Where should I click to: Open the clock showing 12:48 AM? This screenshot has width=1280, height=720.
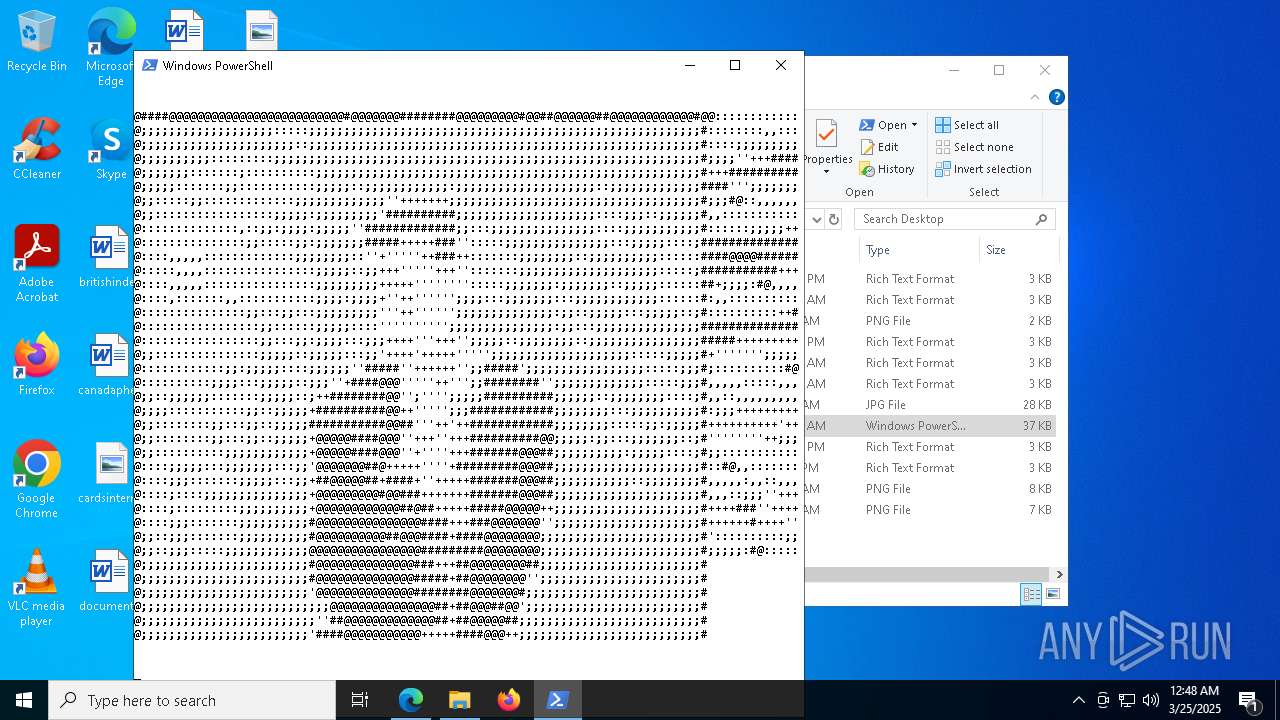(1194, 700)
